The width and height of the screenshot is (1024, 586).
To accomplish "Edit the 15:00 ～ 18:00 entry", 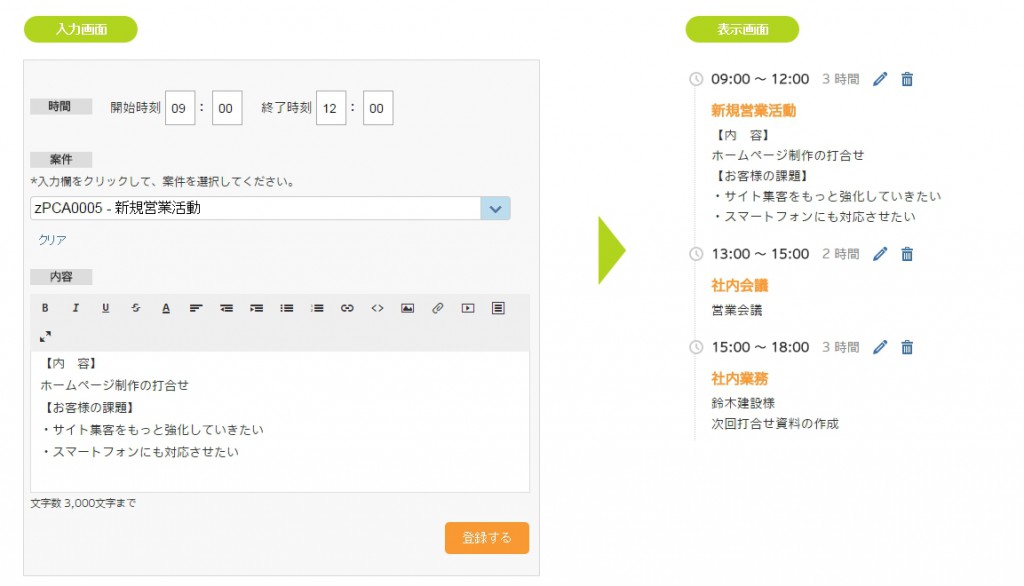I will click(880, 348).
